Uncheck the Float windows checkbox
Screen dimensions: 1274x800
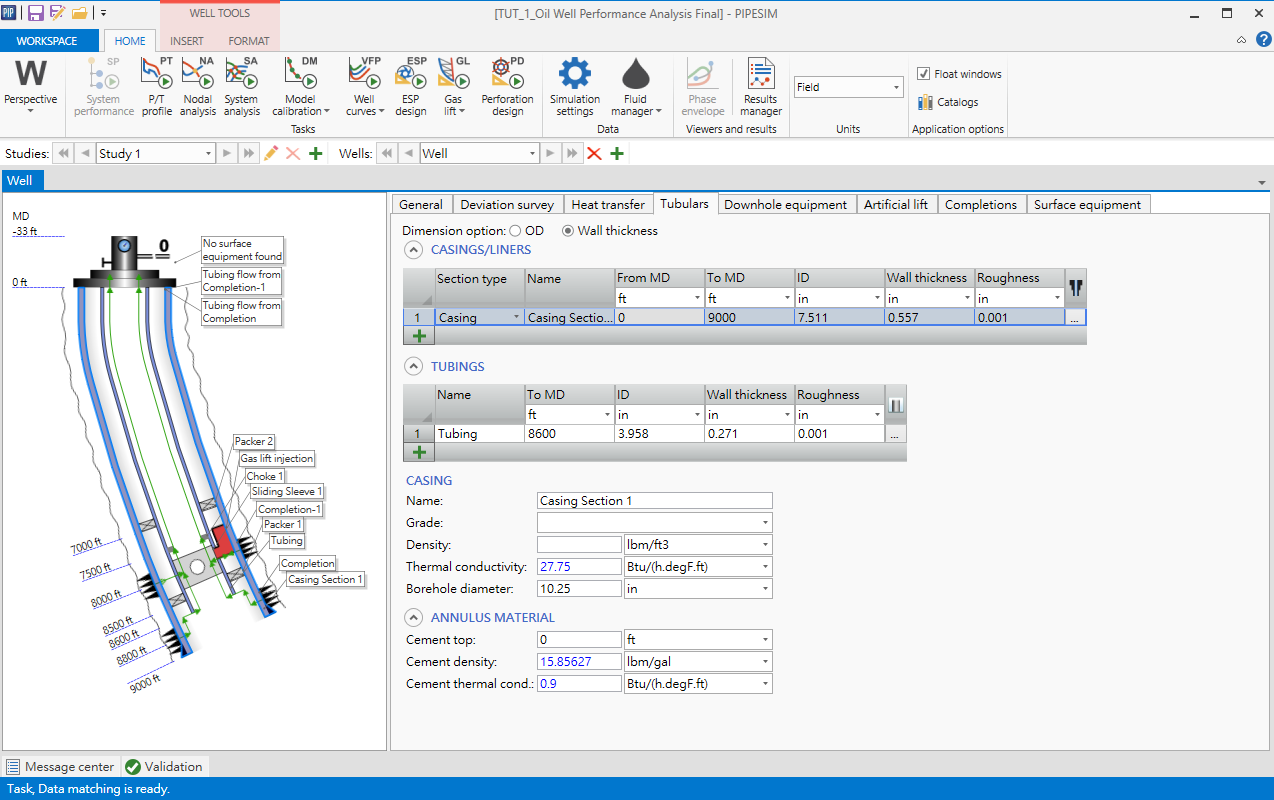click(x=924, y=74)
